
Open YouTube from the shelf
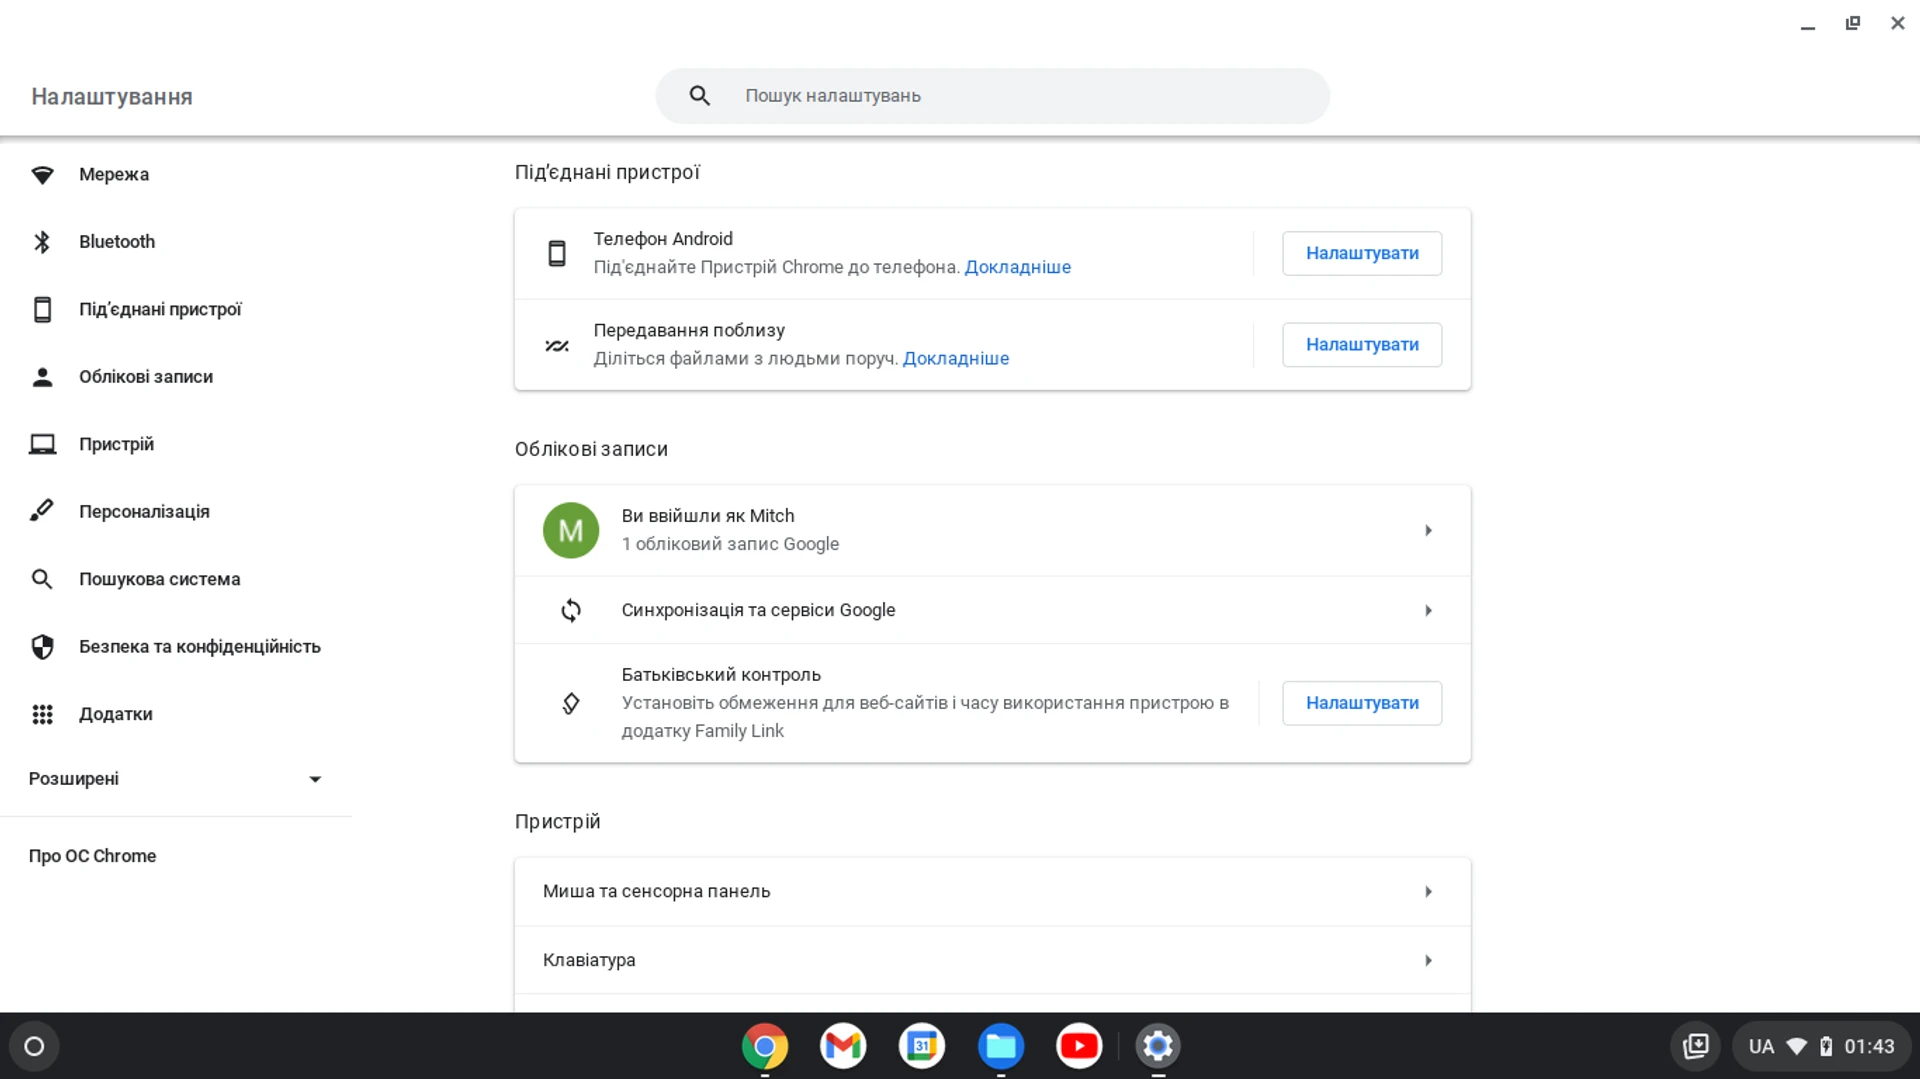tap(1079, 1045)
